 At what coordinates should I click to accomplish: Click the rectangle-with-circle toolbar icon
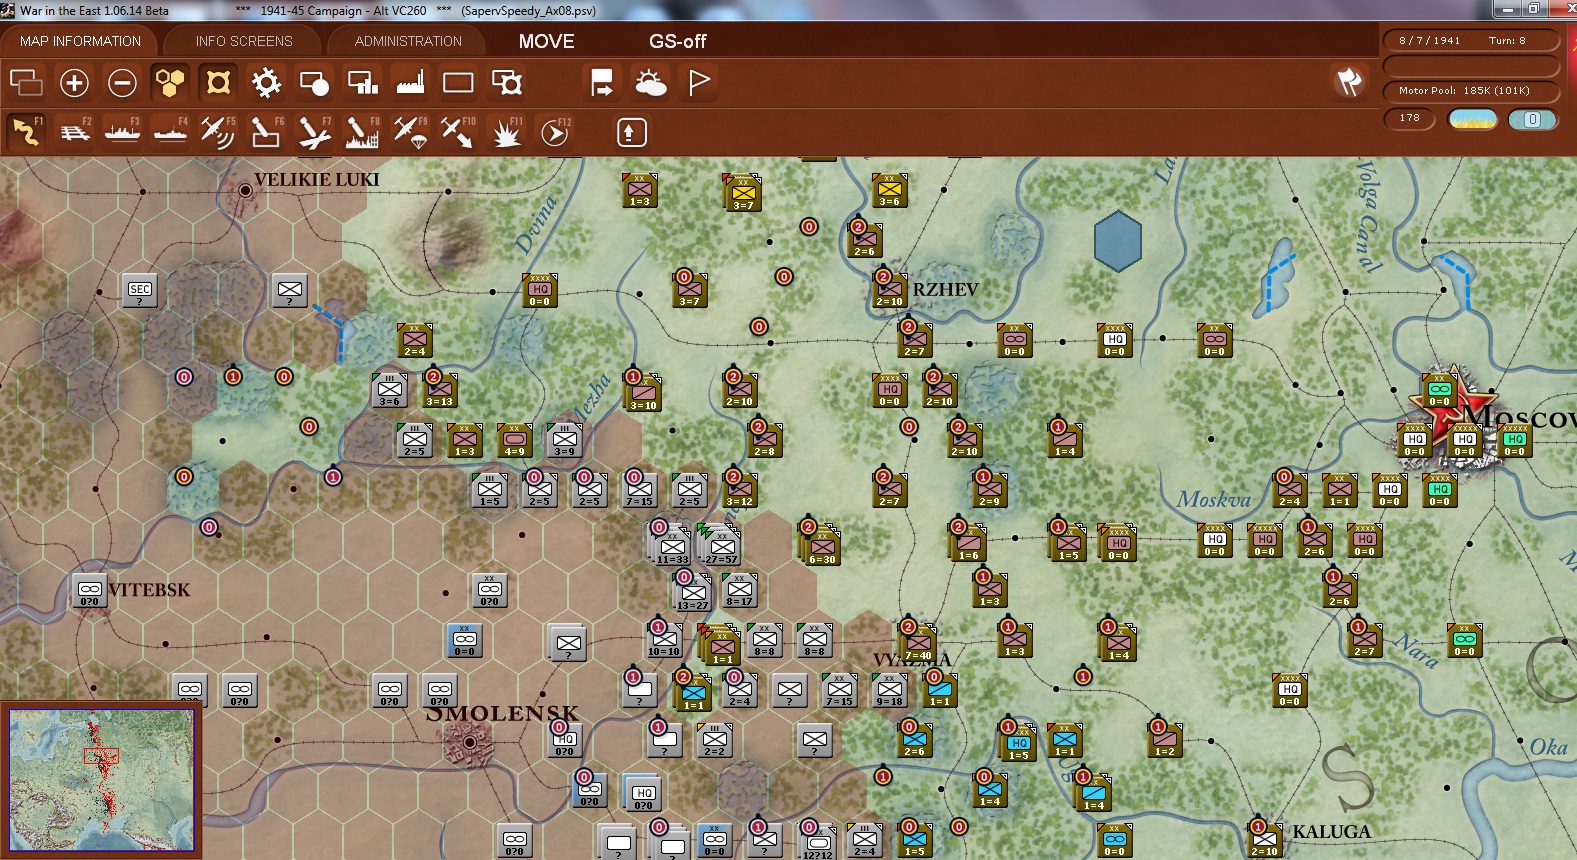314,82
